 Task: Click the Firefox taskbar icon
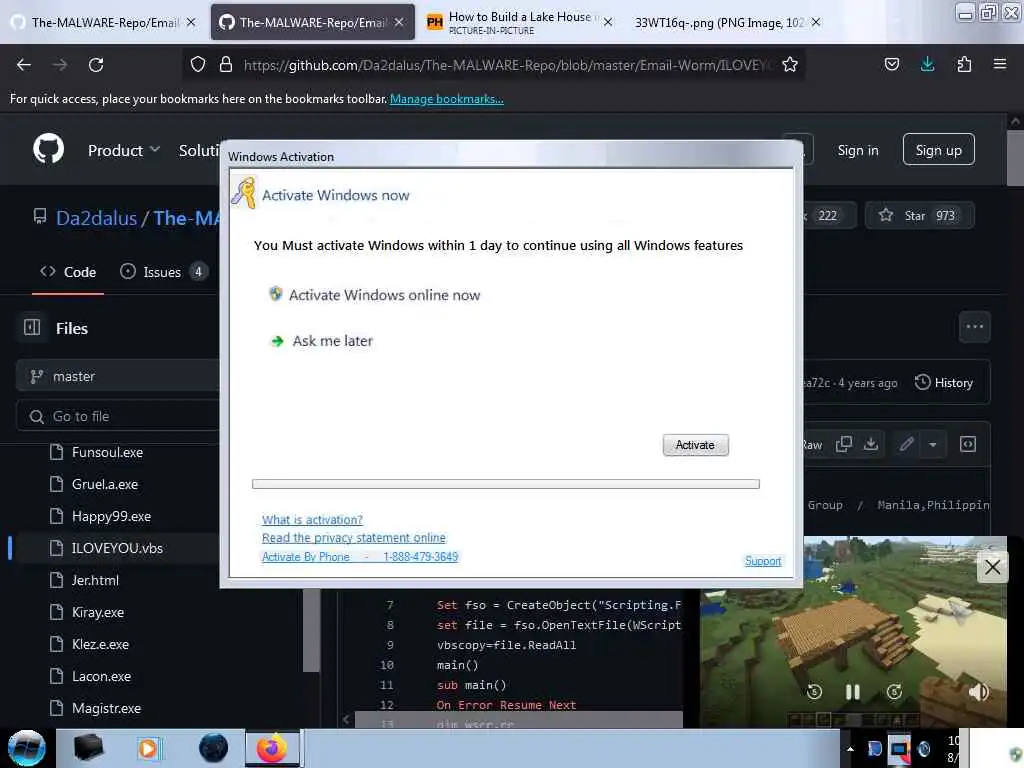click(272, 748)
